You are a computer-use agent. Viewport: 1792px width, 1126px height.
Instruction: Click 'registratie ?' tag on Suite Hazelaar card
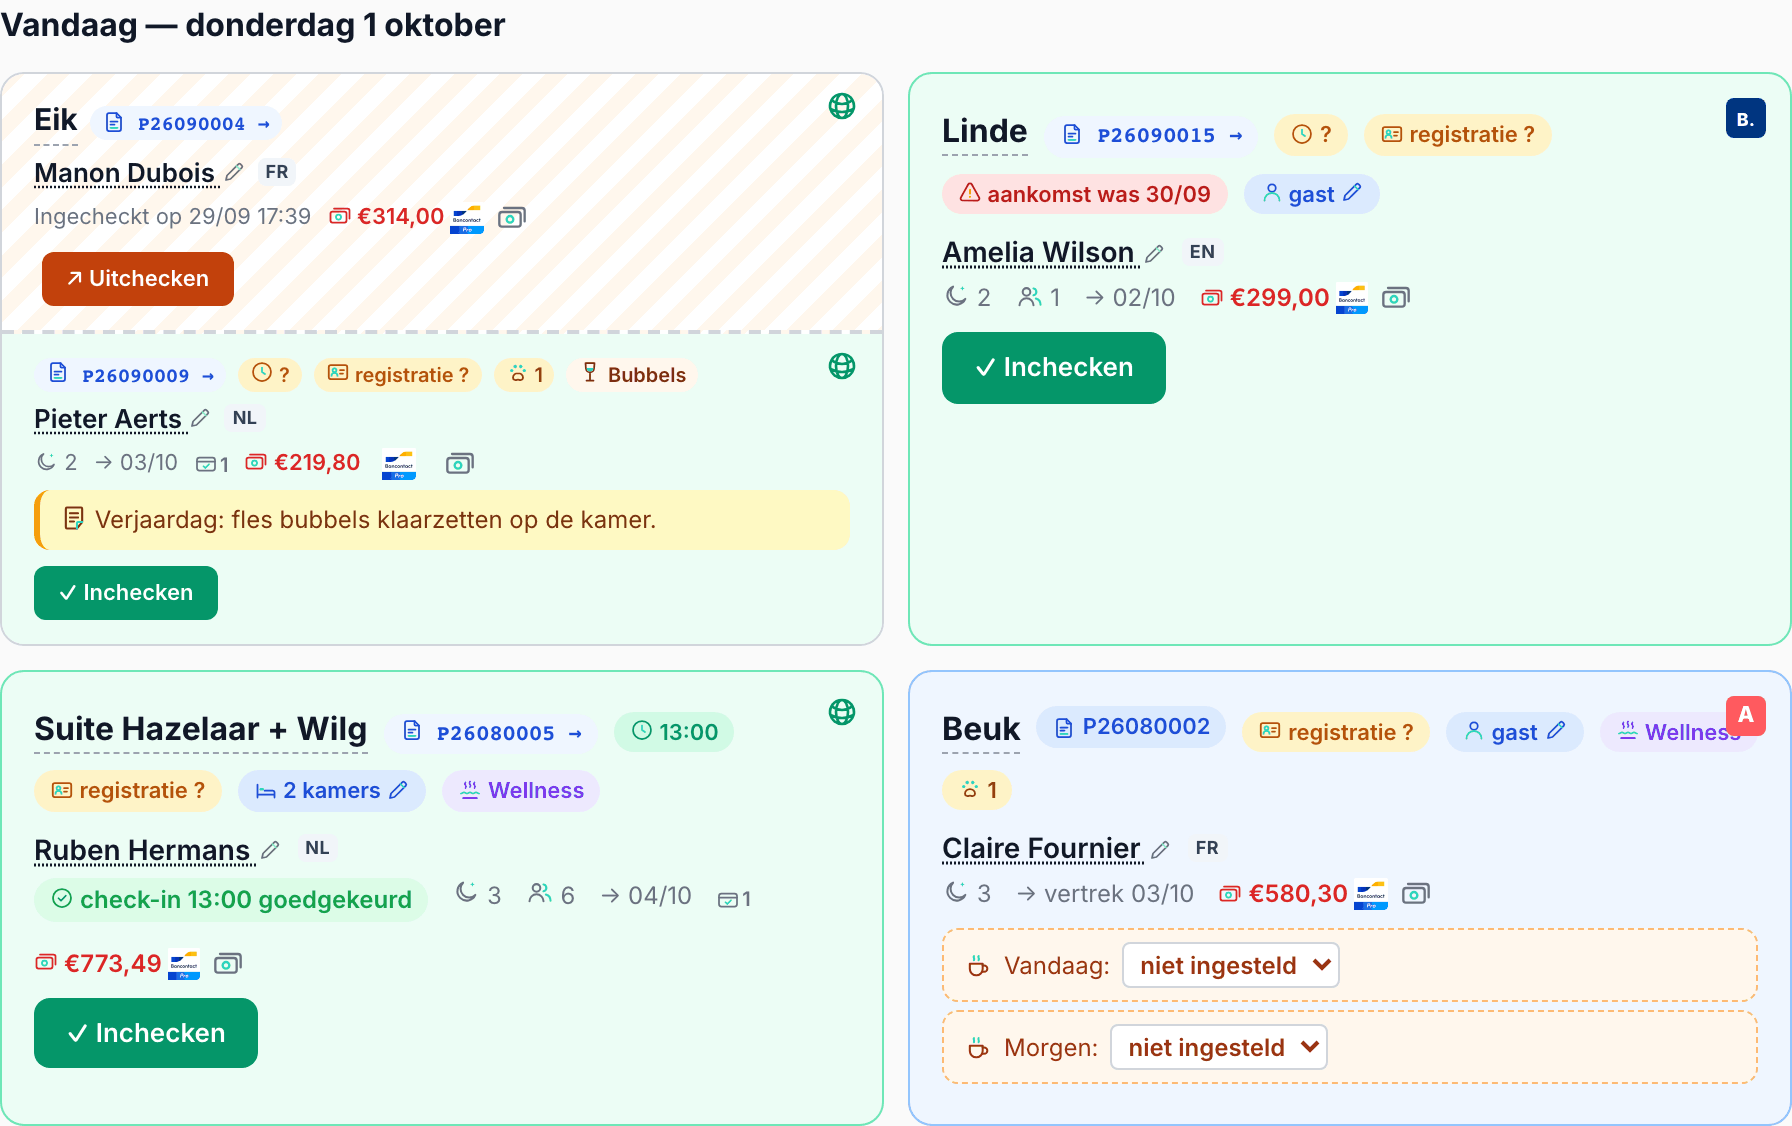click(x=128, y=791)
